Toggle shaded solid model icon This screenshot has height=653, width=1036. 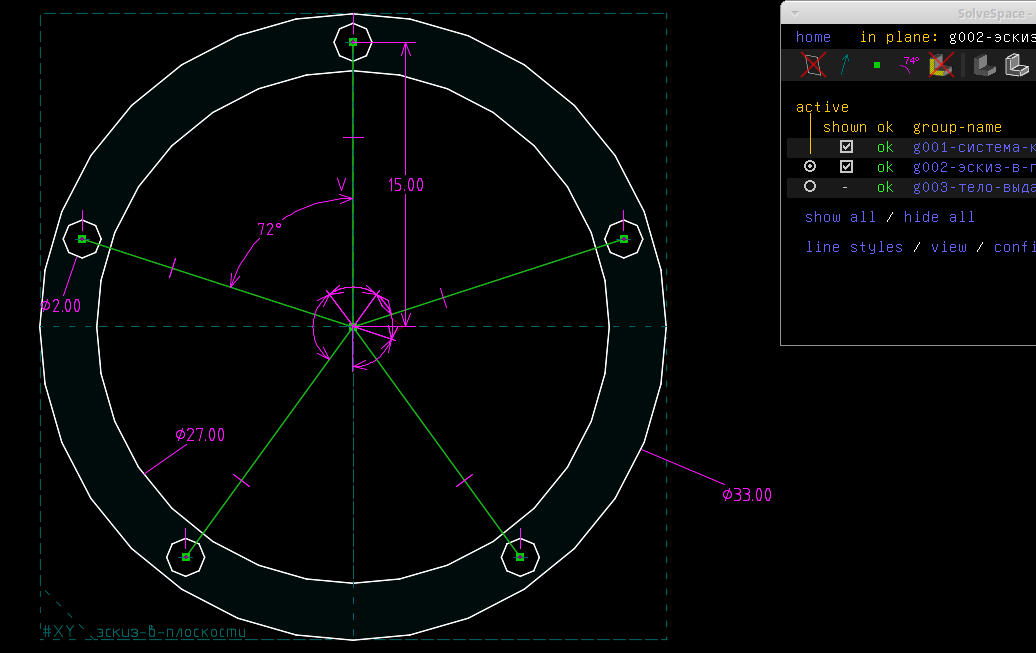pos(984,65)
